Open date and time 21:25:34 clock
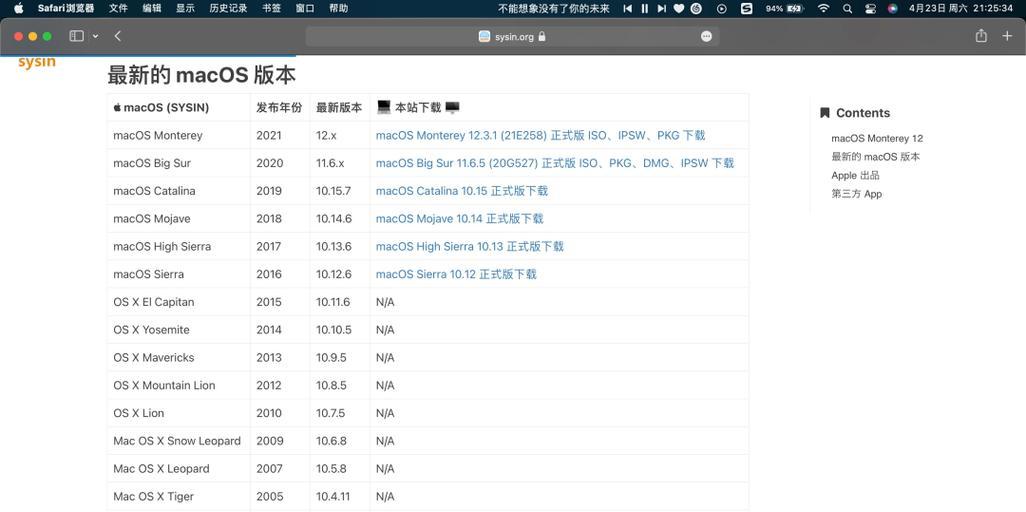The height and width of the screenshot is (512, 1026). point(961,9)
